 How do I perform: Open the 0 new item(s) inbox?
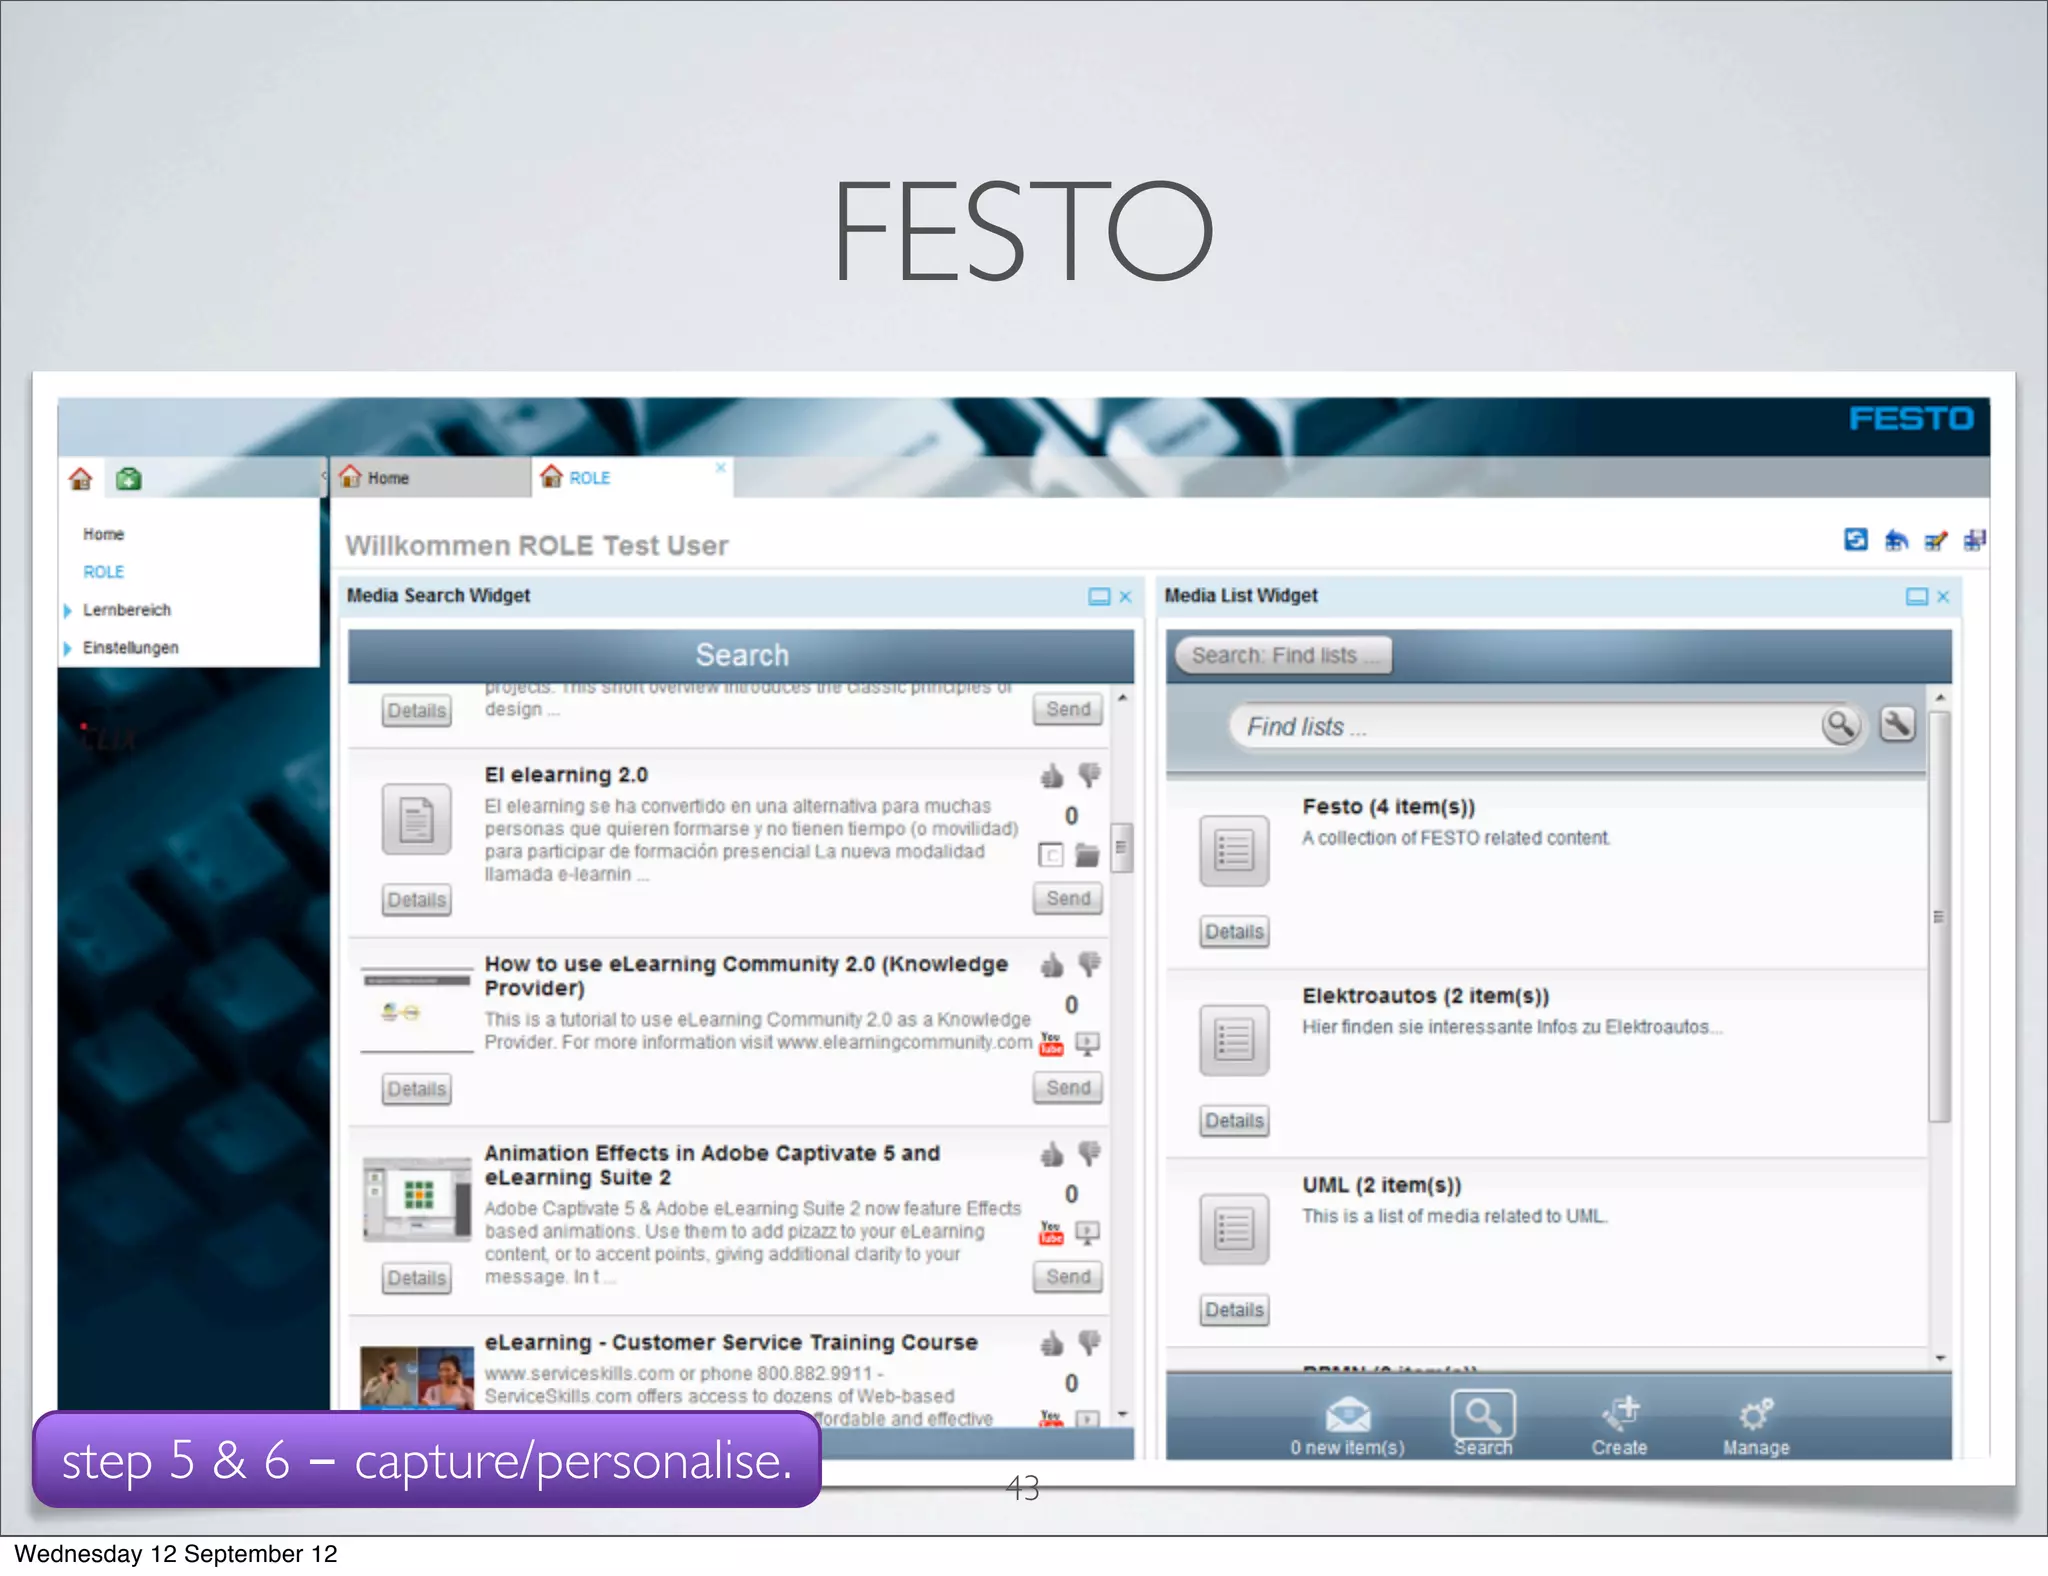(x=1347, y=1425)
